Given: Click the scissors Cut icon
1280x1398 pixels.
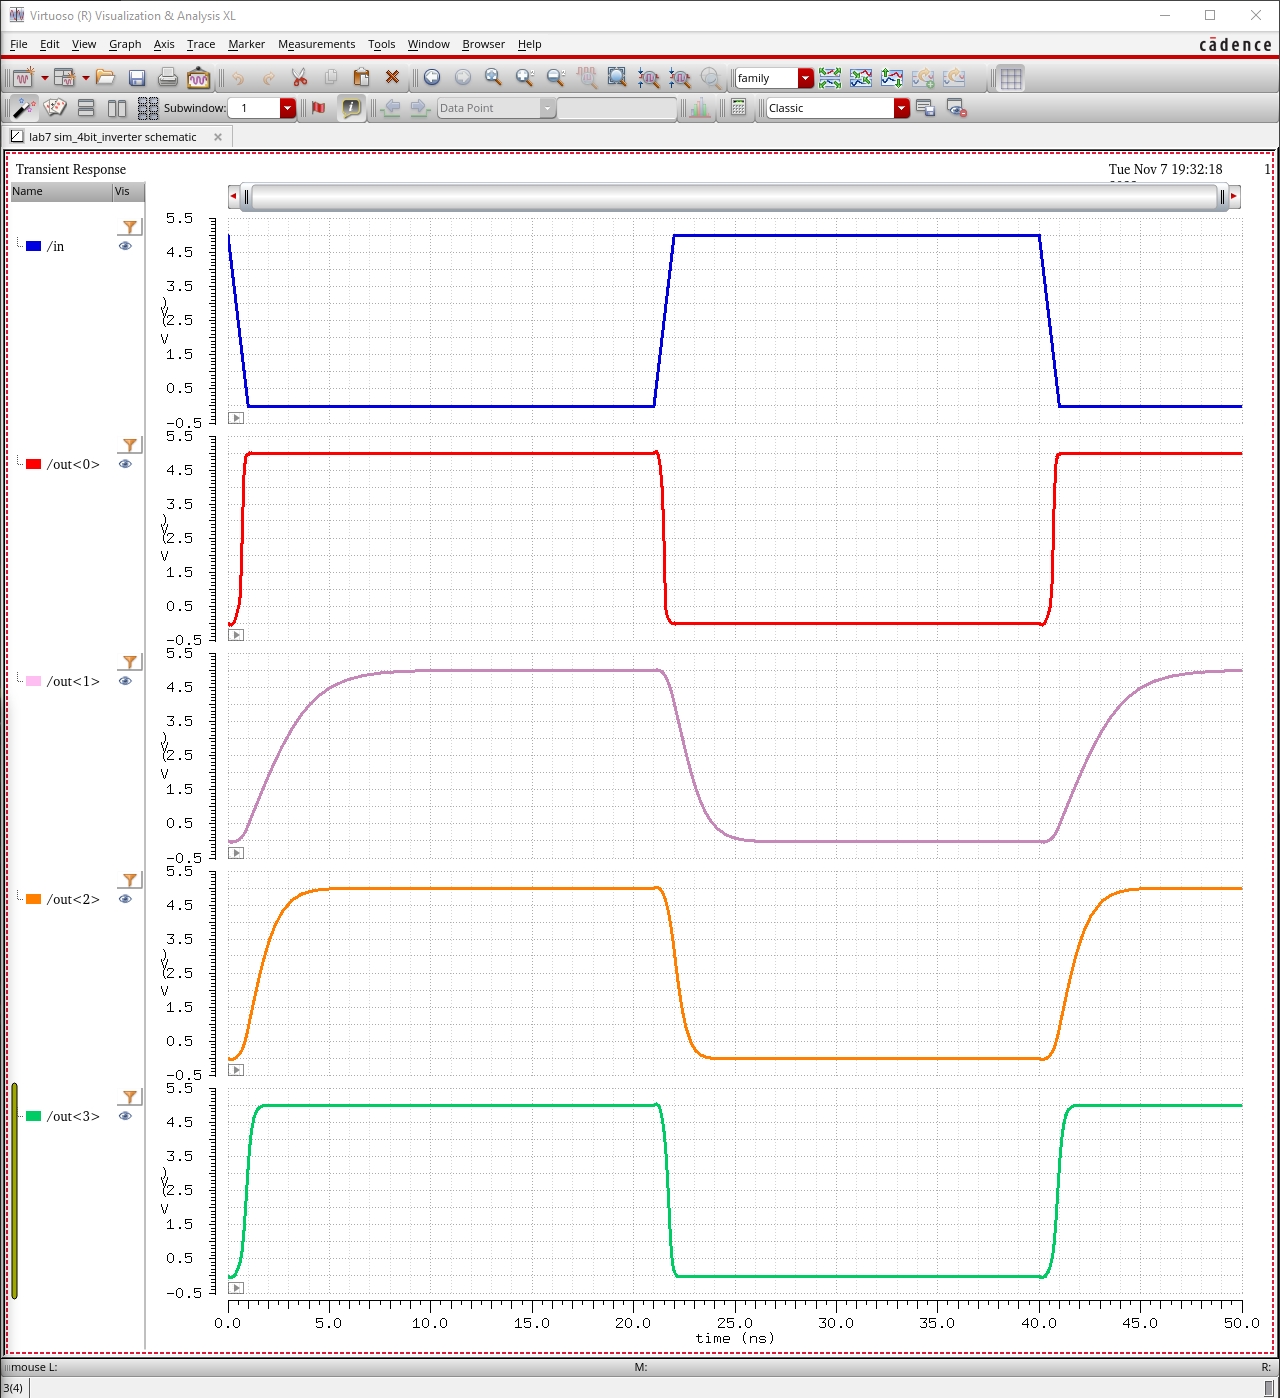Looking at the screenshot, I should 299,78.
